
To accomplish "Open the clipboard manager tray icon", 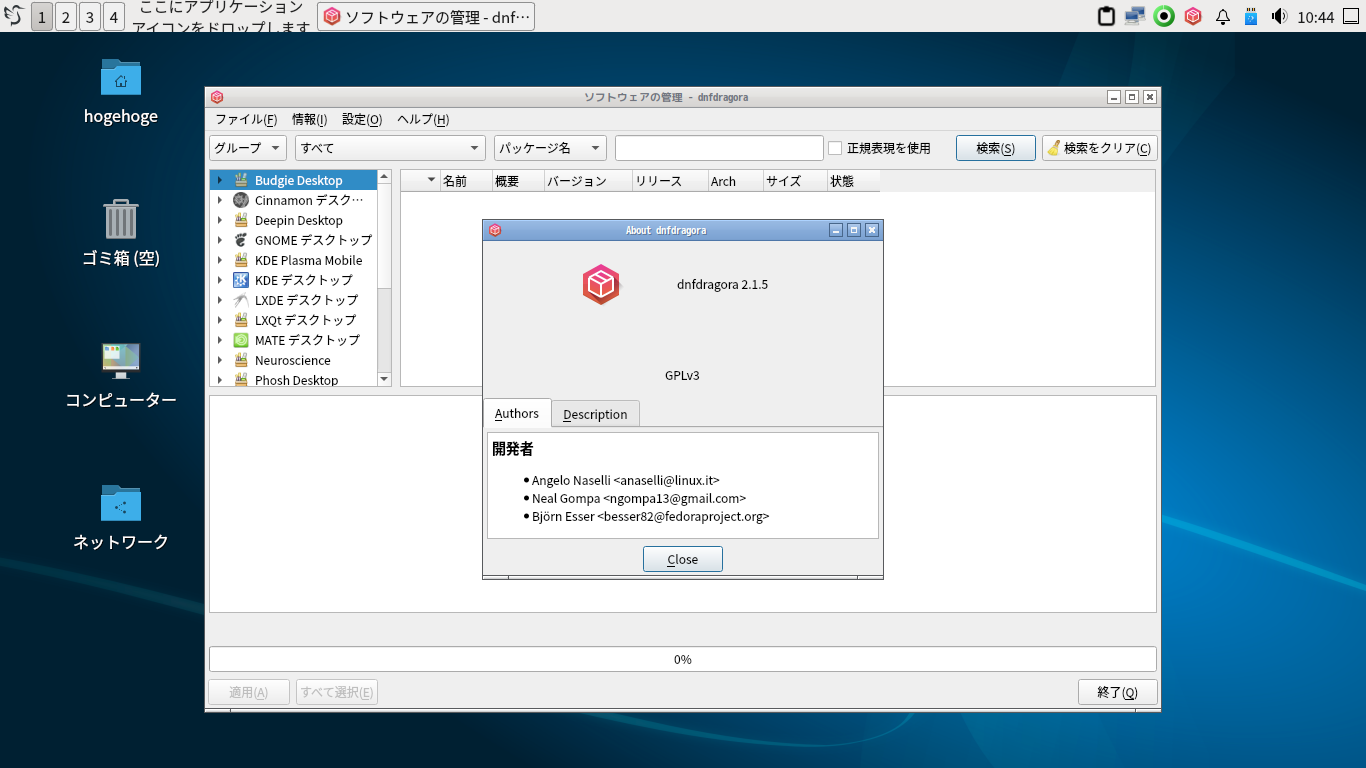I will click(1106, 16).
